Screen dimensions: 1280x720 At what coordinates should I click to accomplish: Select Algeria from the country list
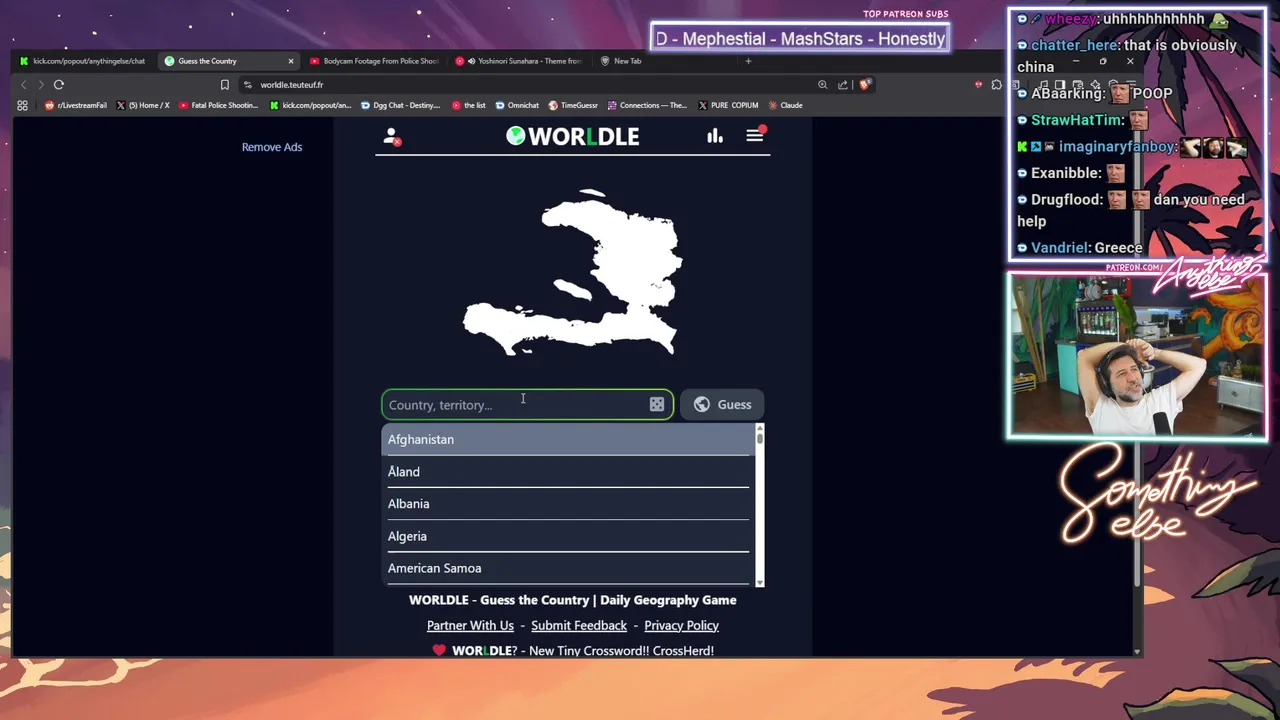pos(568,536)
